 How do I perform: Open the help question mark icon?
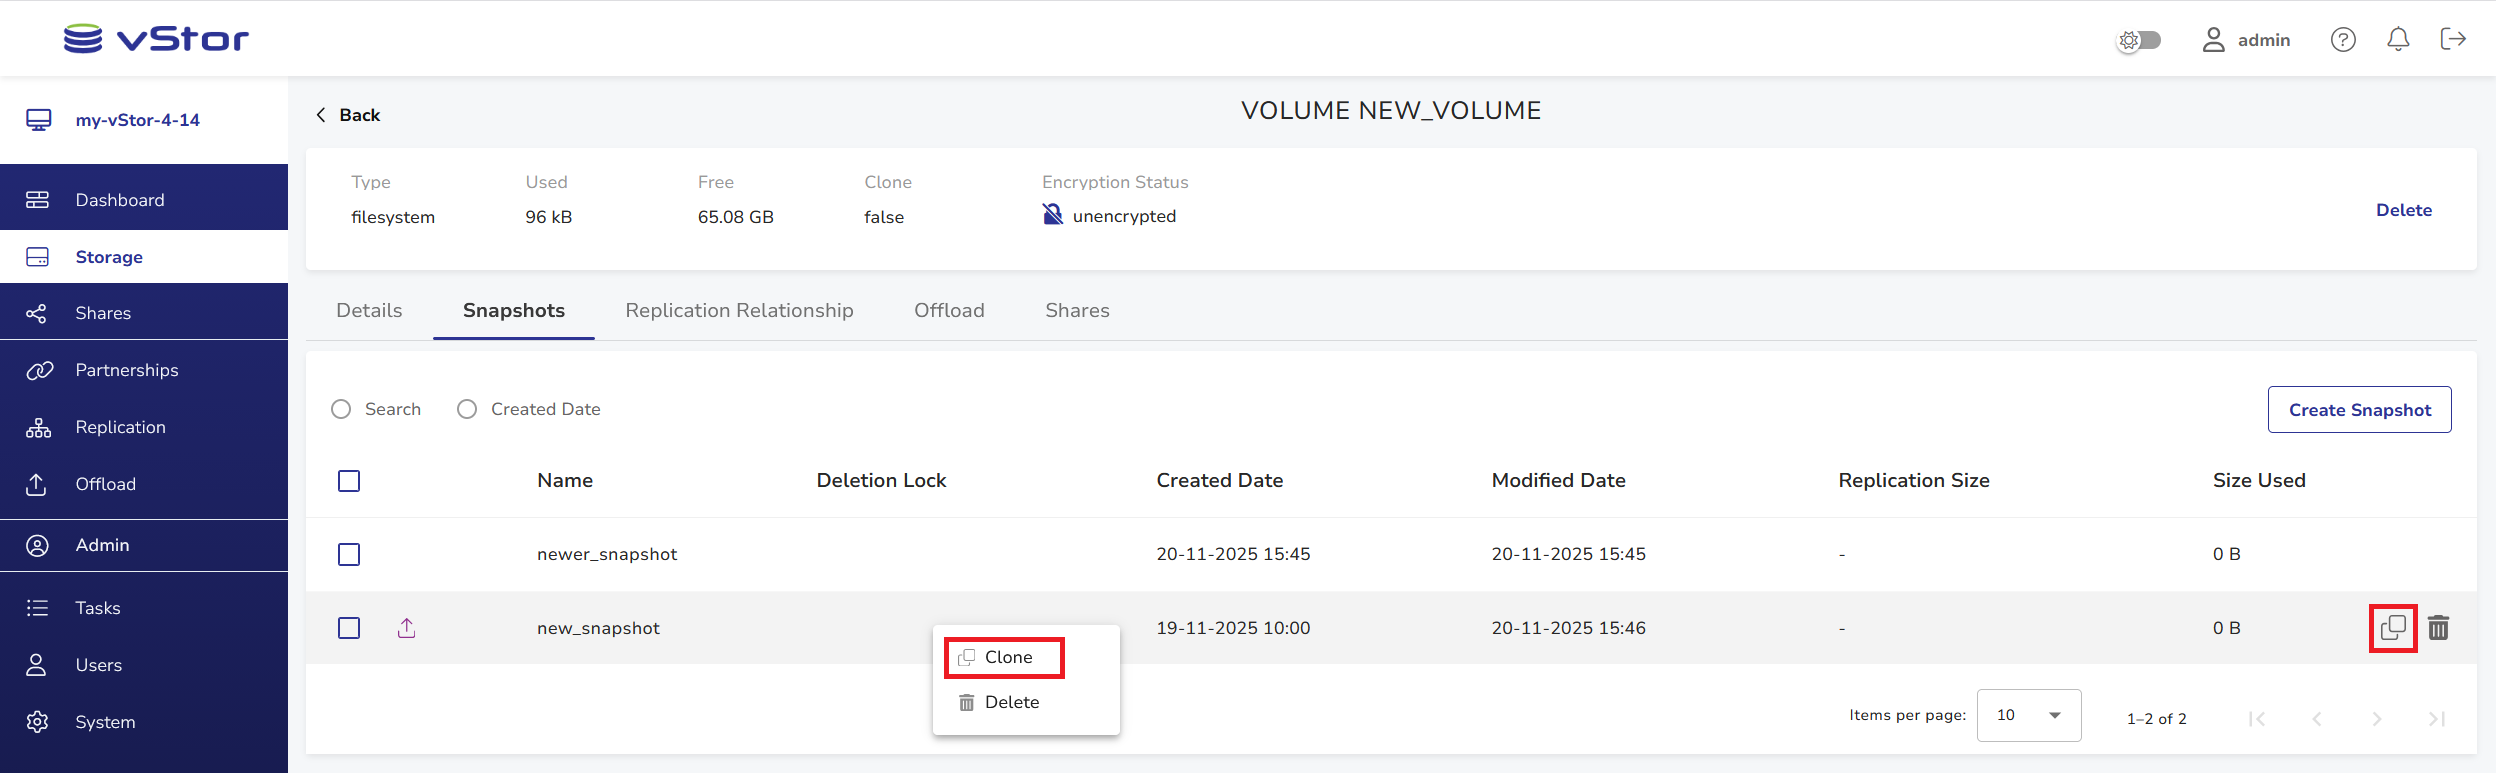tap(2342, 40)
